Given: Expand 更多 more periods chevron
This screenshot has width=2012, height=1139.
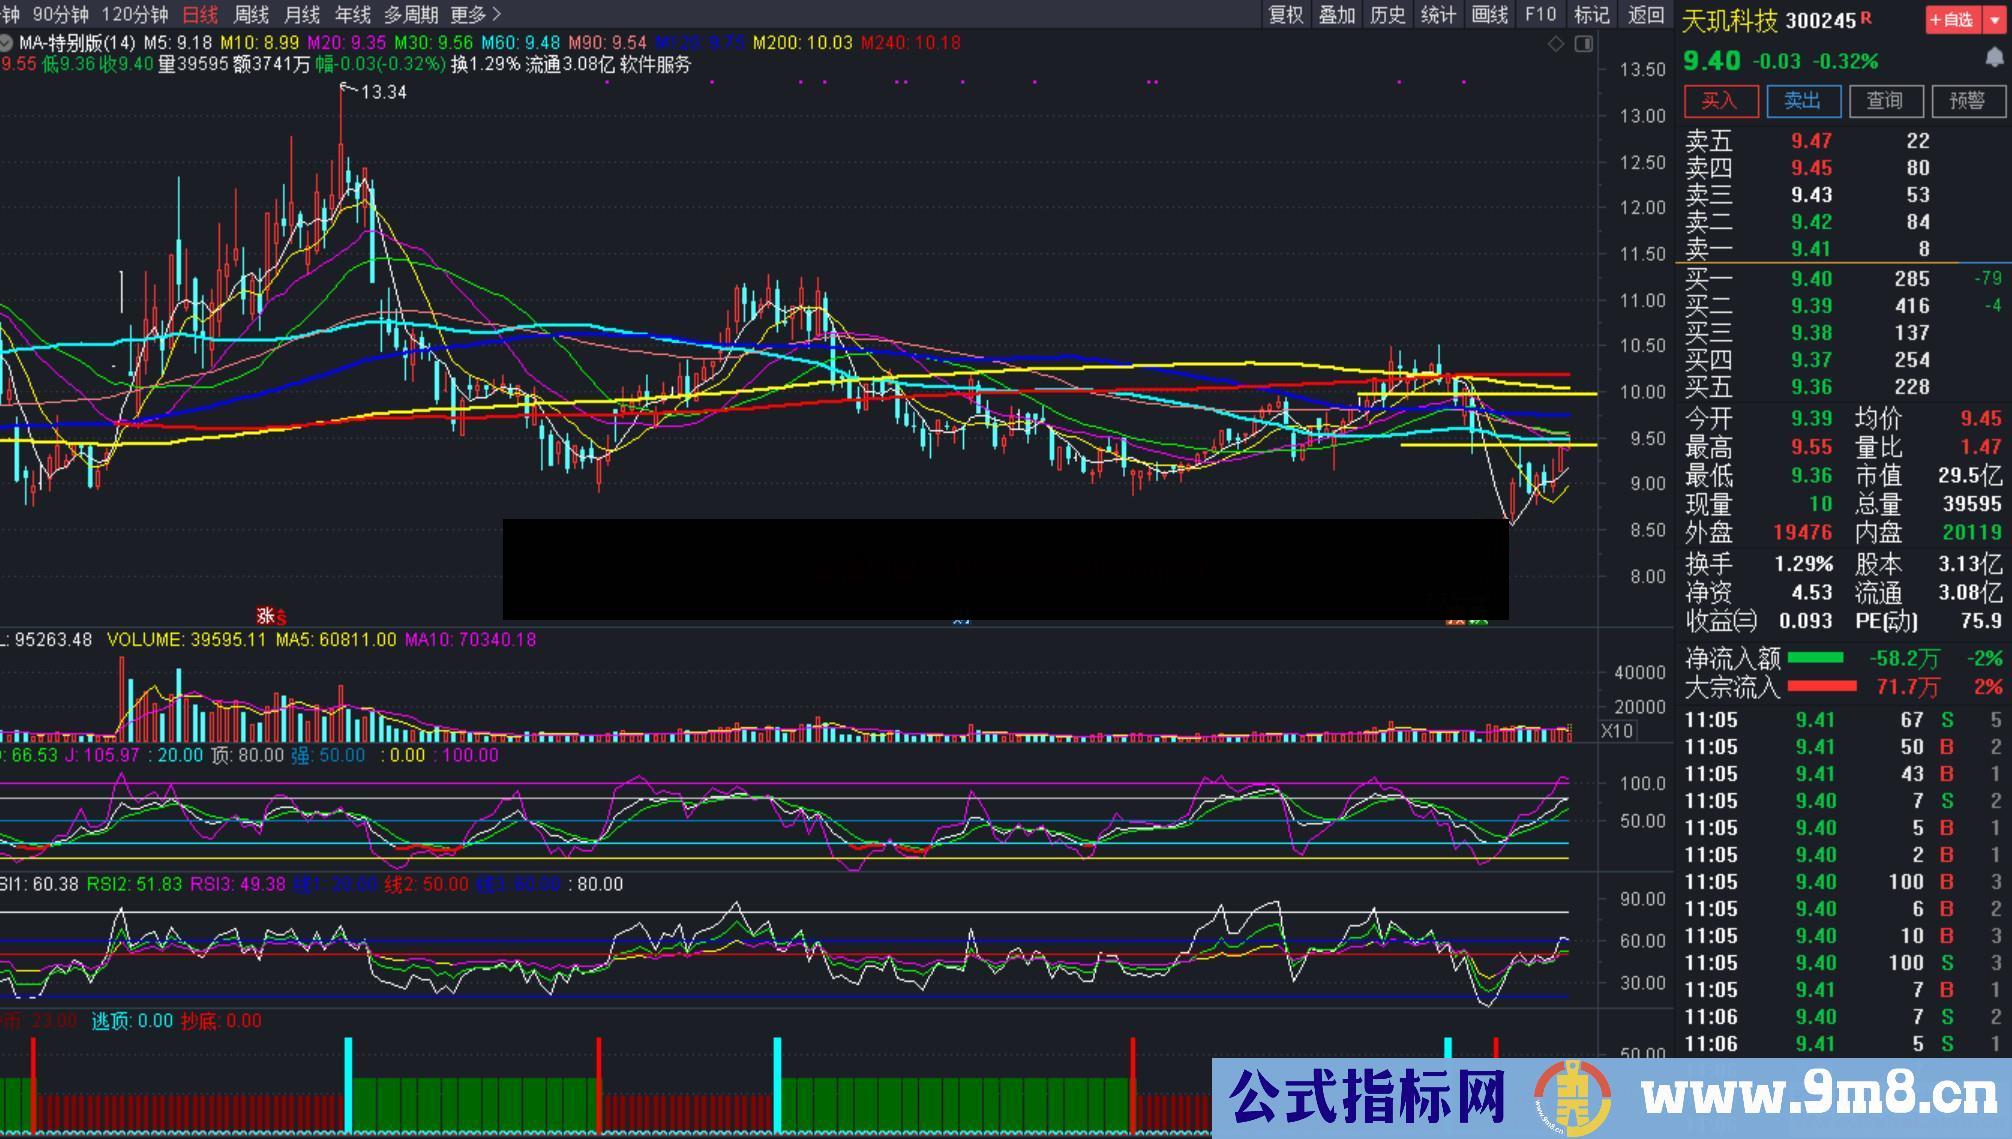Looking at the screenshot, I should [476, 14].
